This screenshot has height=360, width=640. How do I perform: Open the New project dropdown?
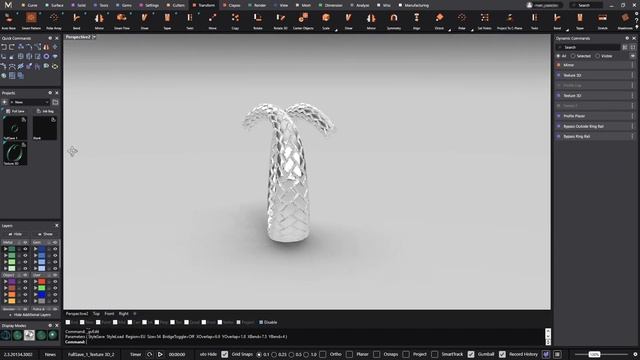(x=29, y=102)
